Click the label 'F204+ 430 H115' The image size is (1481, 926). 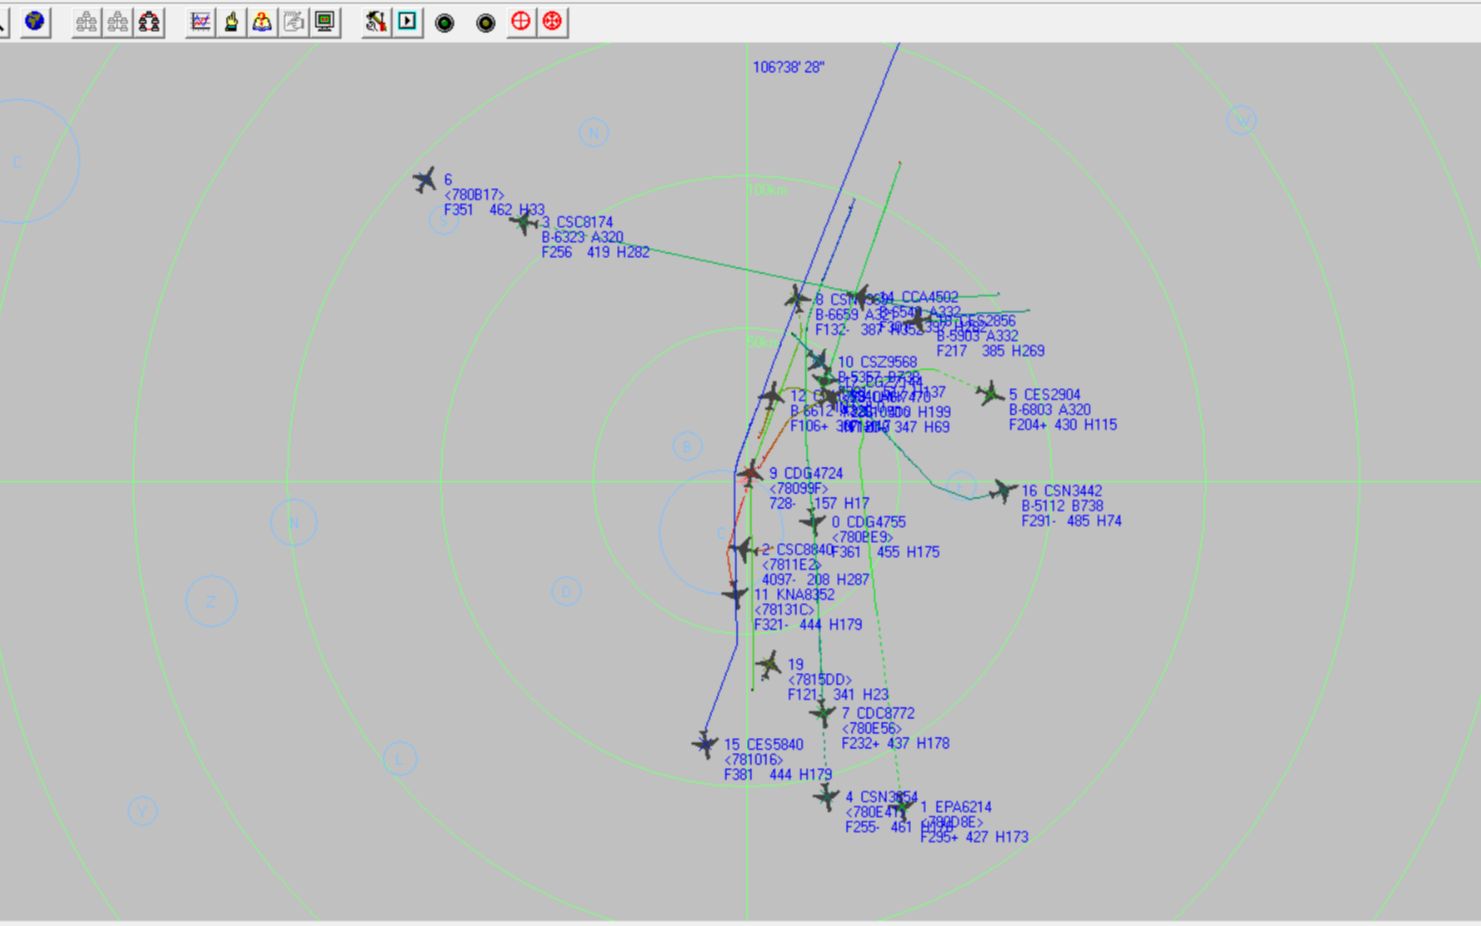tap(1063, 425)
